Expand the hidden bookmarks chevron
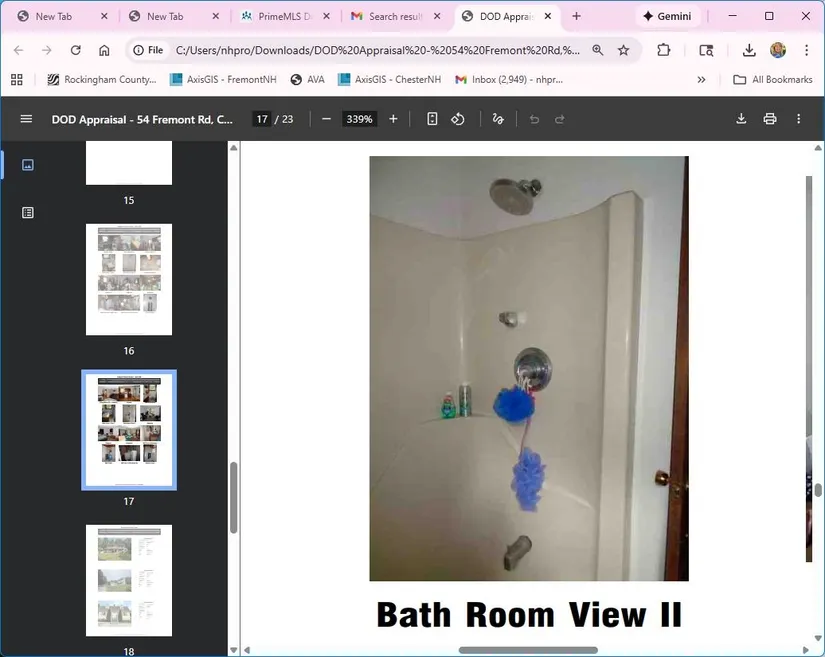 click(701, 80)
